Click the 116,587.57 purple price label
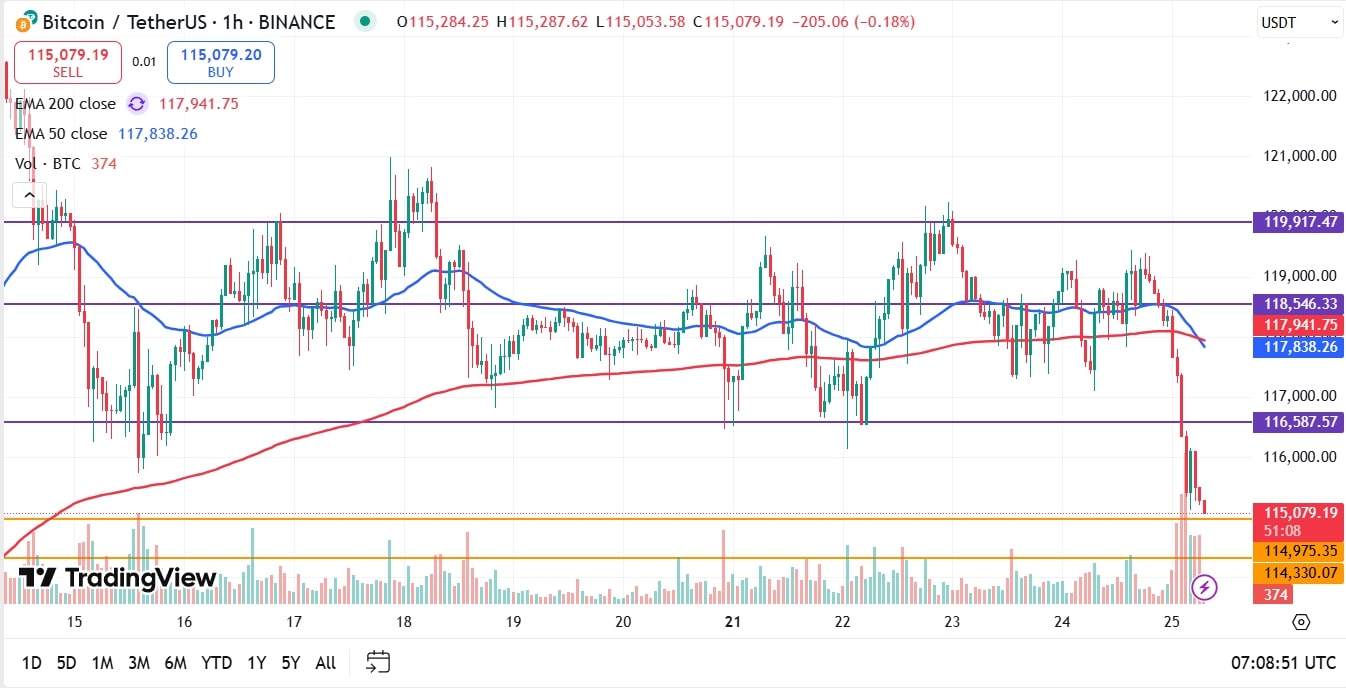This screenshot has width=1346, height=688. coord(1297,422)
